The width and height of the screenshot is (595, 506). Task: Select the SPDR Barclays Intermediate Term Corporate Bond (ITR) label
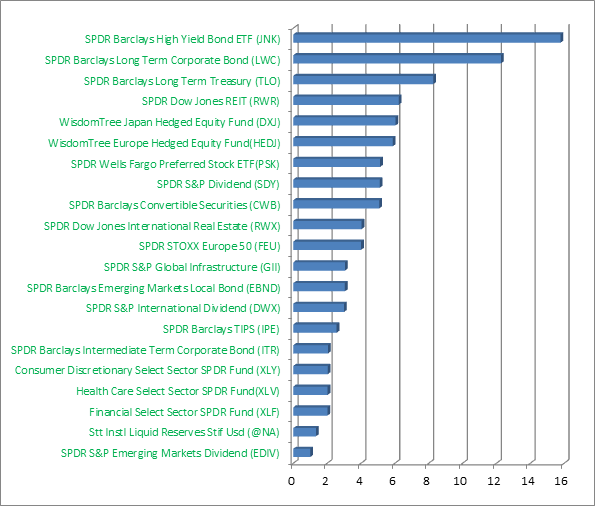145,350
